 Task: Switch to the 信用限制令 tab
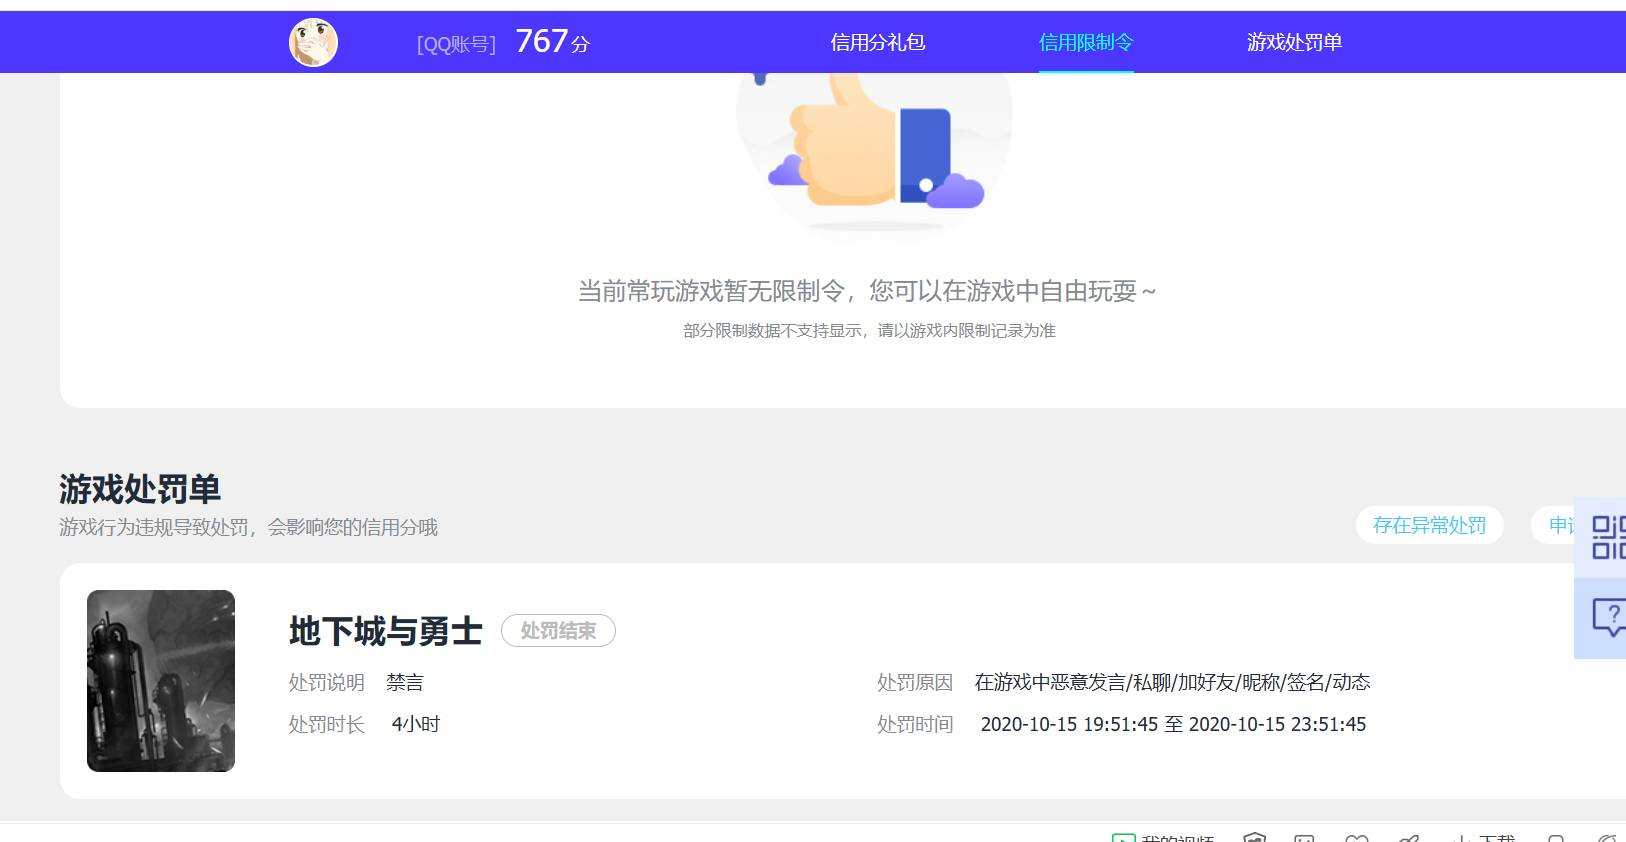(x=1086, y=42)
